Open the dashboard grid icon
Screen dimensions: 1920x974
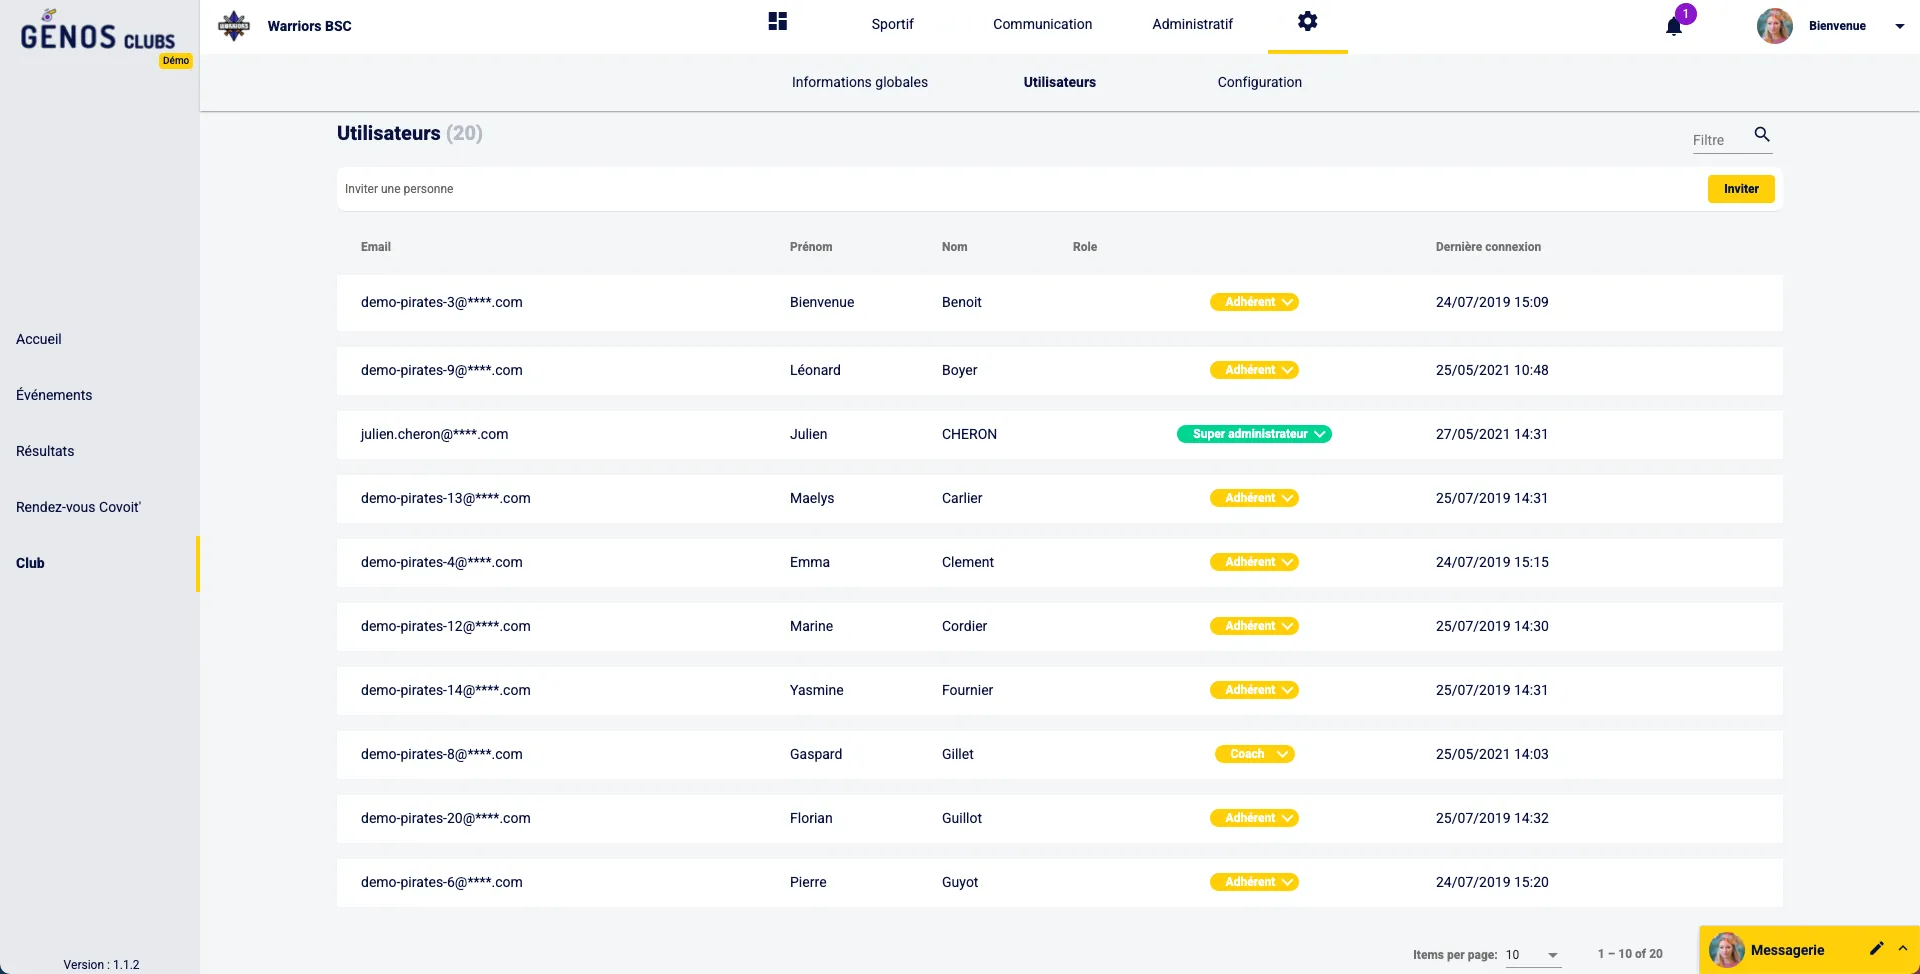click(x=777, y=22)
